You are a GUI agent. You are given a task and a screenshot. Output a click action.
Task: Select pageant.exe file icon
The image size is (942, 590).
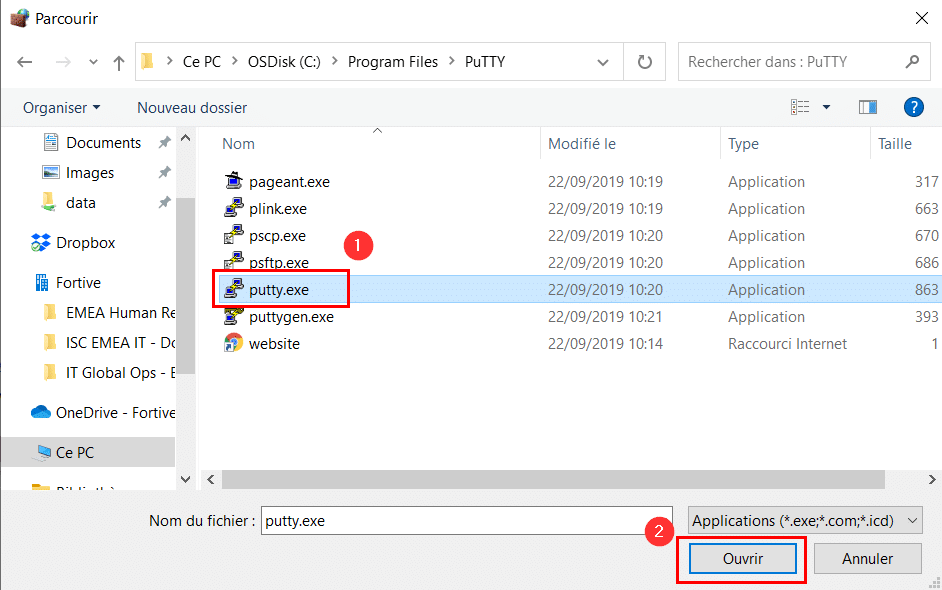pos(234,181)
